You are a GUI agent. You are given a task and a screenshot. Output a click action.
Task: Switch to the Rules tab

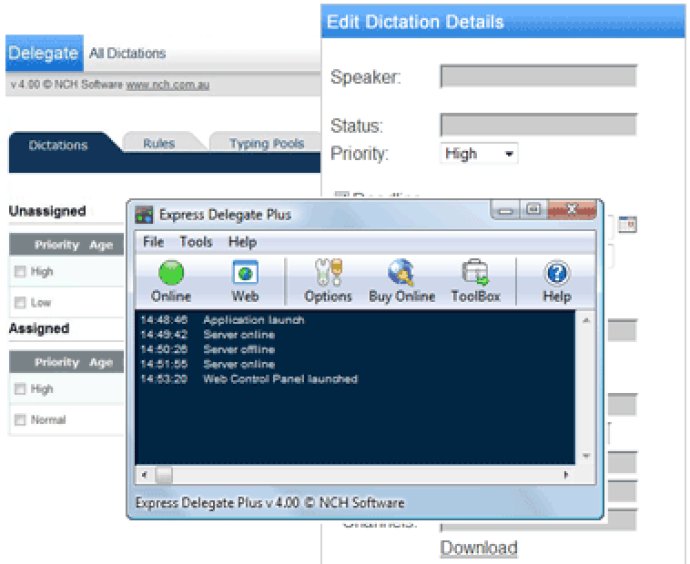[x=159, y=143]
